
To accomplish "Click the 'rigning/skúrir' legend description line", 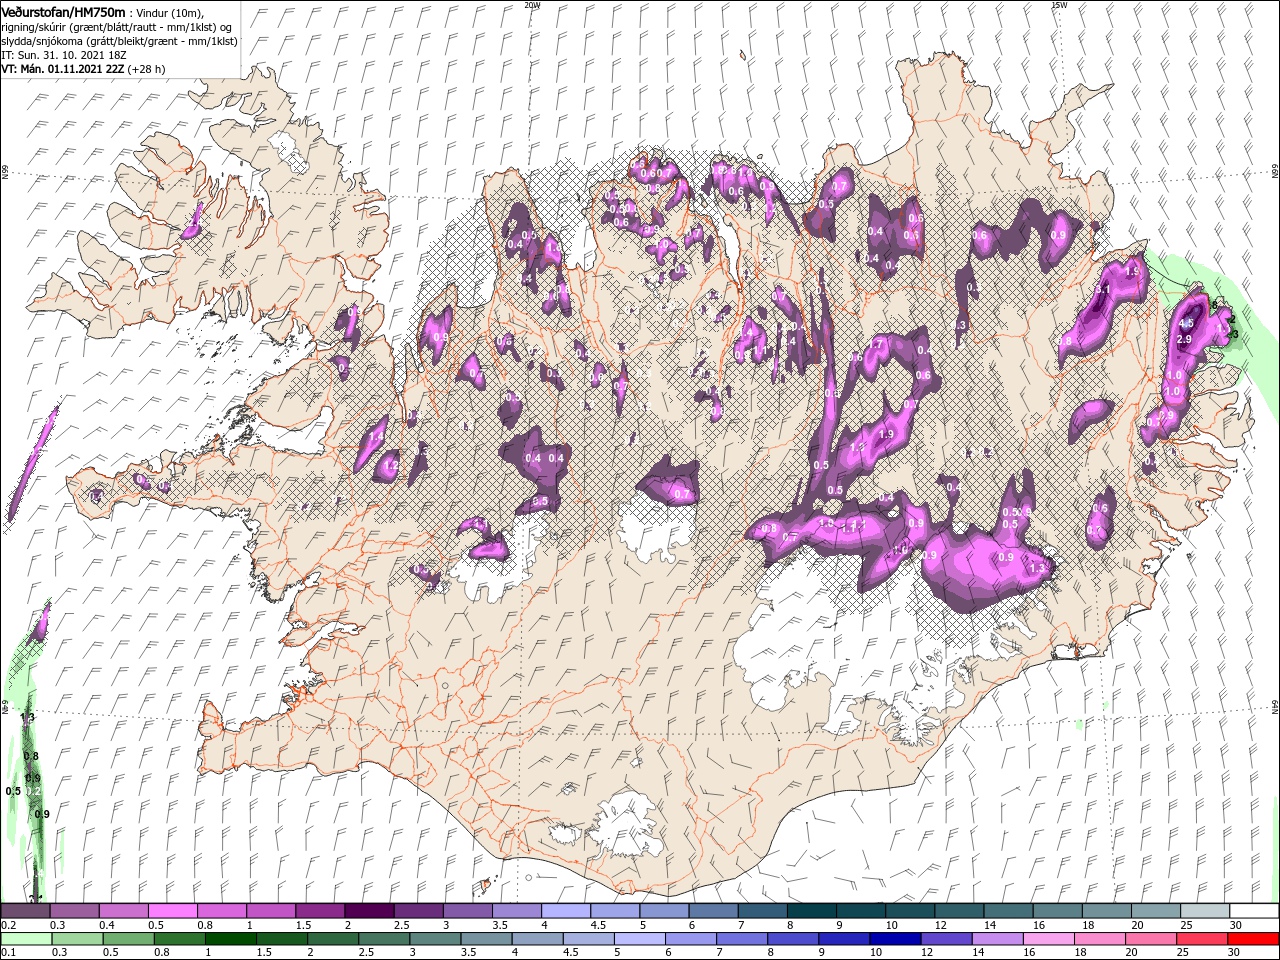I will click(117, 26).
